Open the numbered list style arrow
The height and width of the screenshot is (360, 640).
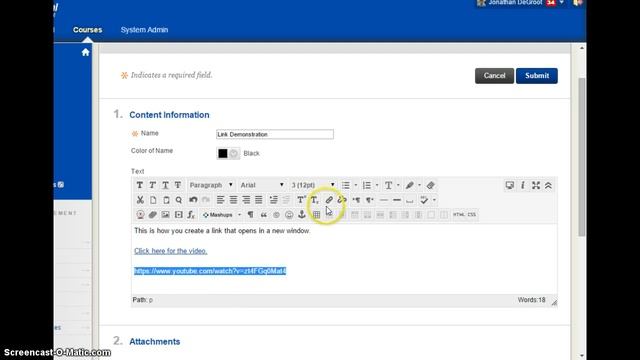377,185
